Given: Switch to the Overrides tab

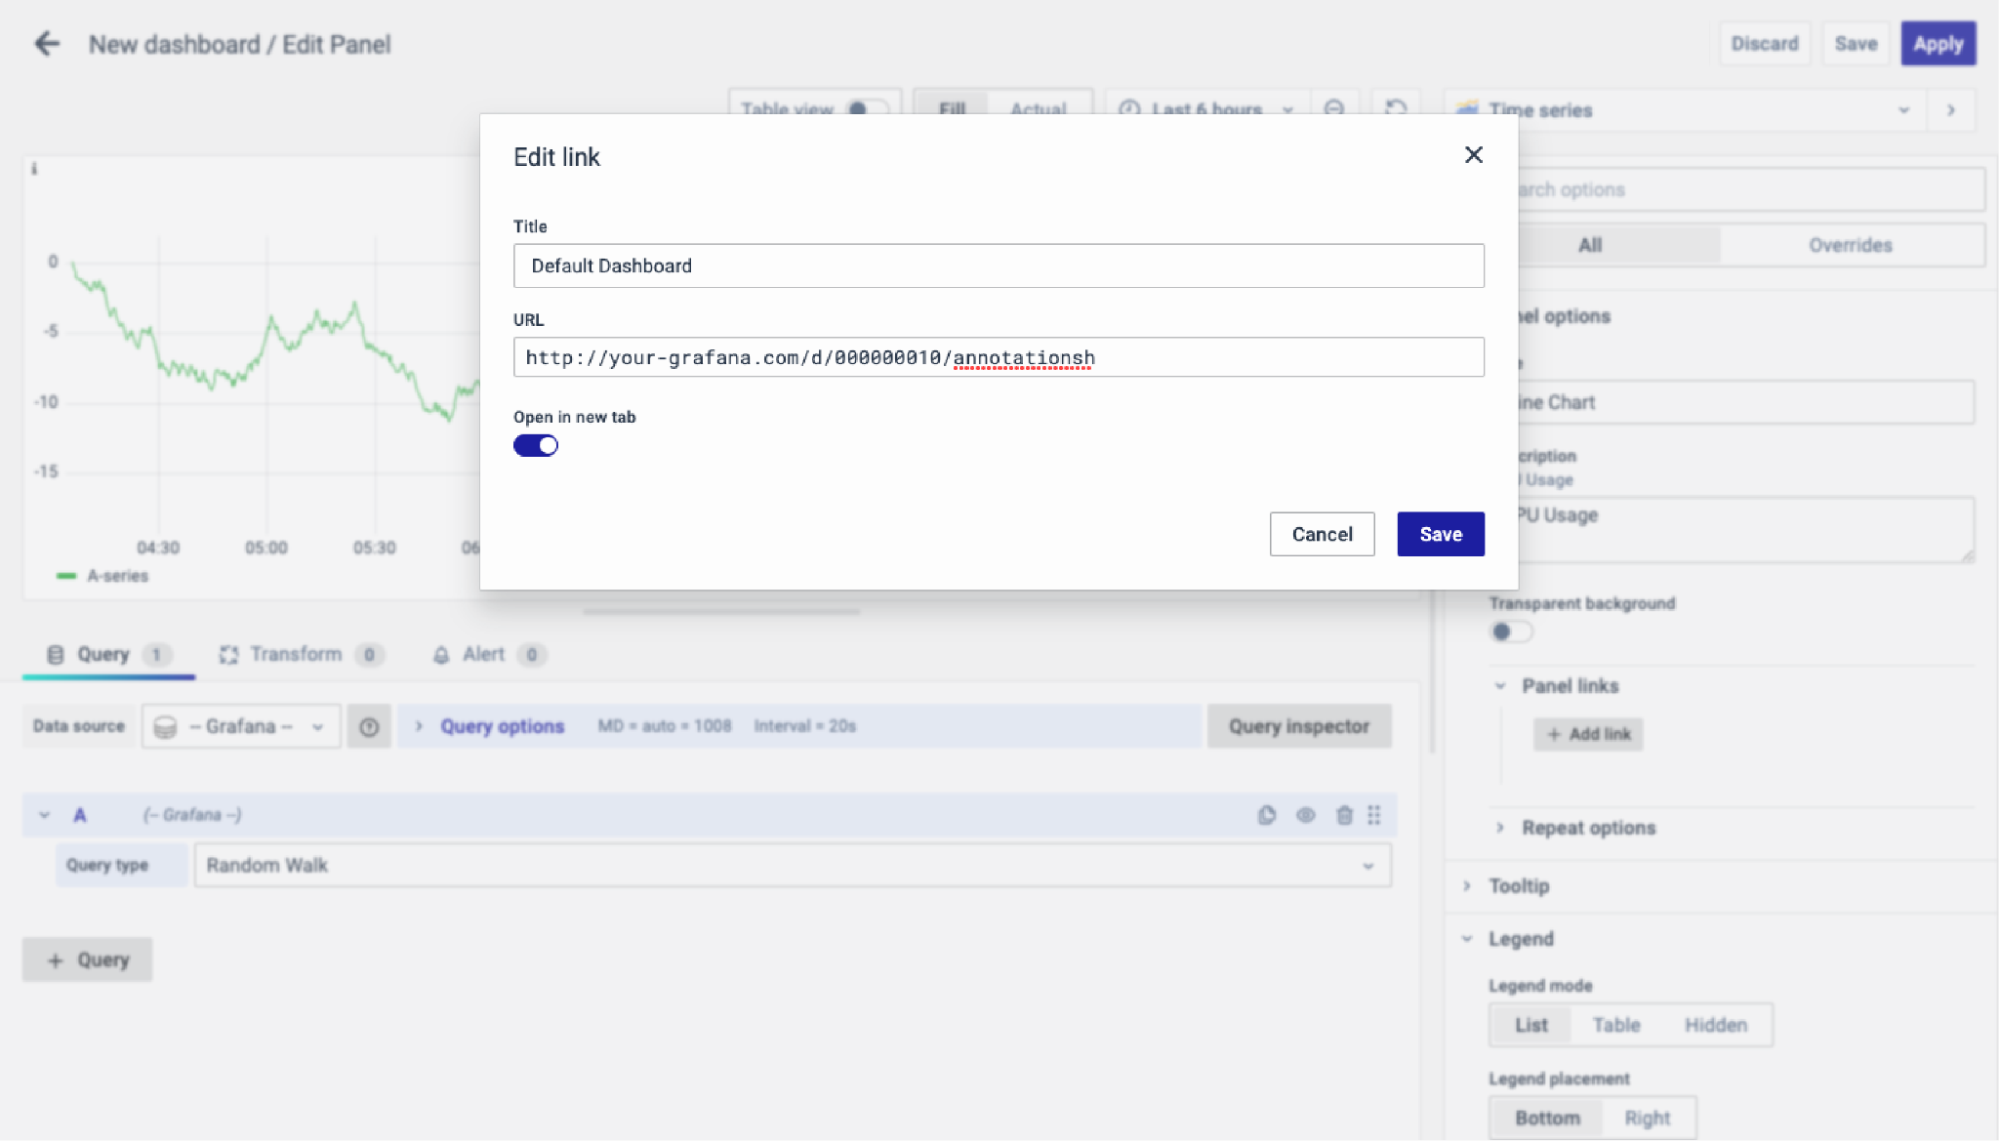Looking at the screenshot, I should (1849, 245).
